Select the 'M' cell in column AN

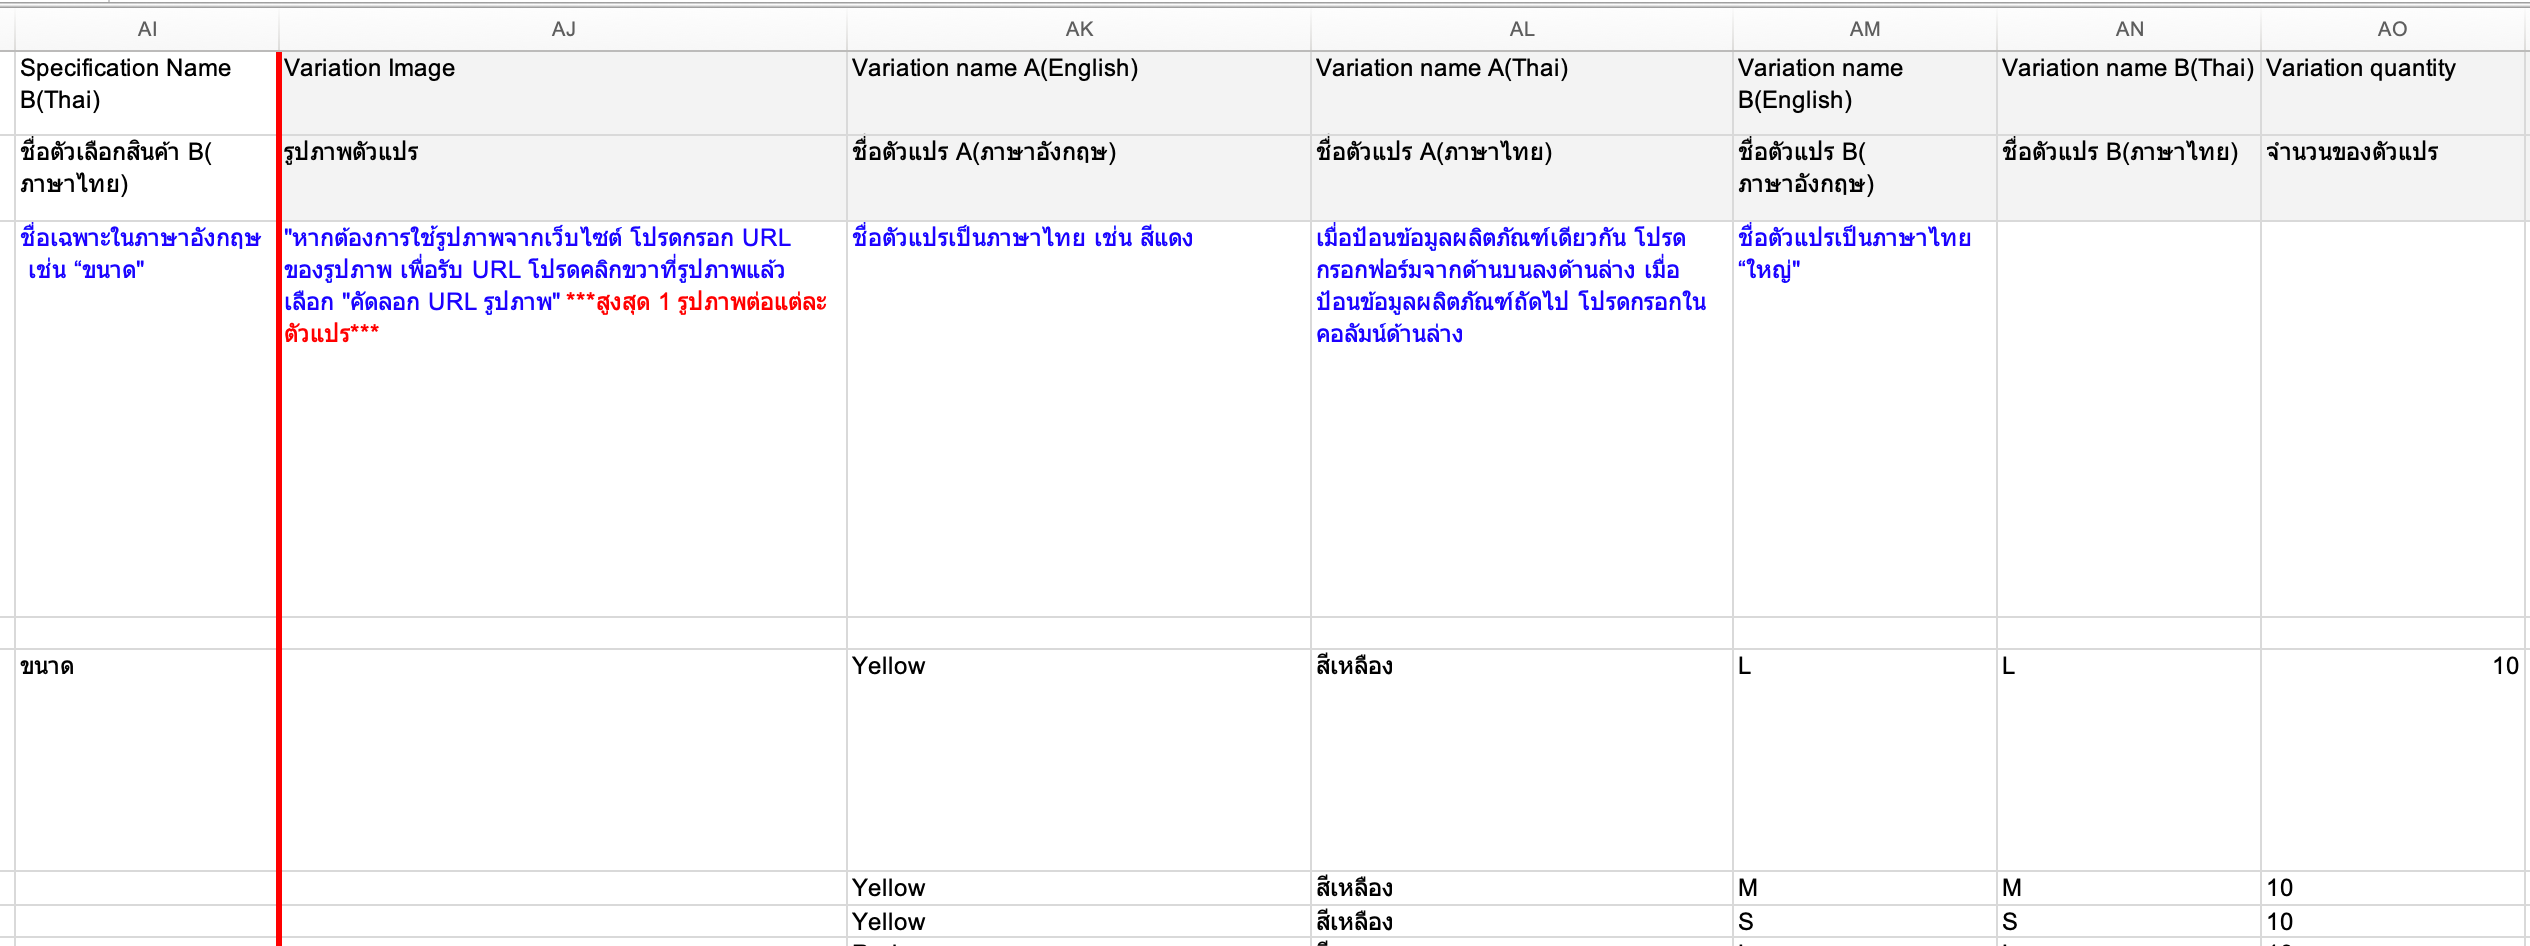pos(2129,888)
